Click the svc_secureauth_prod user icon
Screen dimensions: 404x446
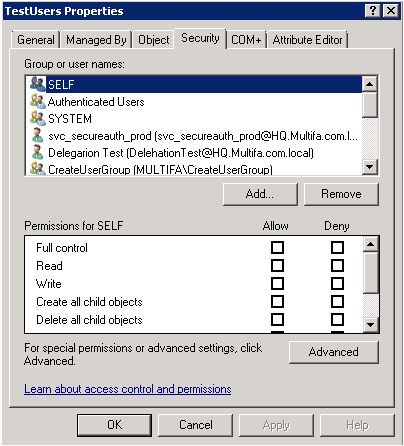(37, 135)
